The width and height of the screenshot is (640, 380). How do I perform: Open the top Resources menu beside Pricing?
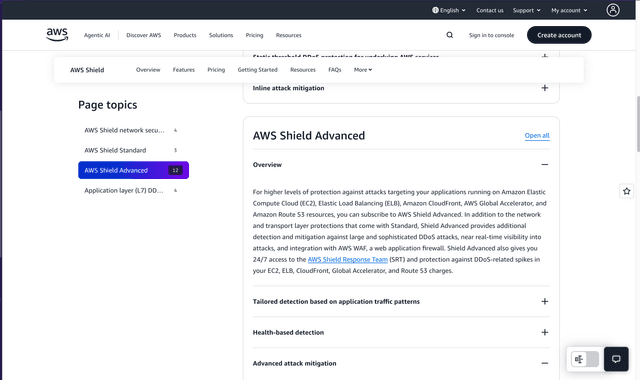coord(289,35)
